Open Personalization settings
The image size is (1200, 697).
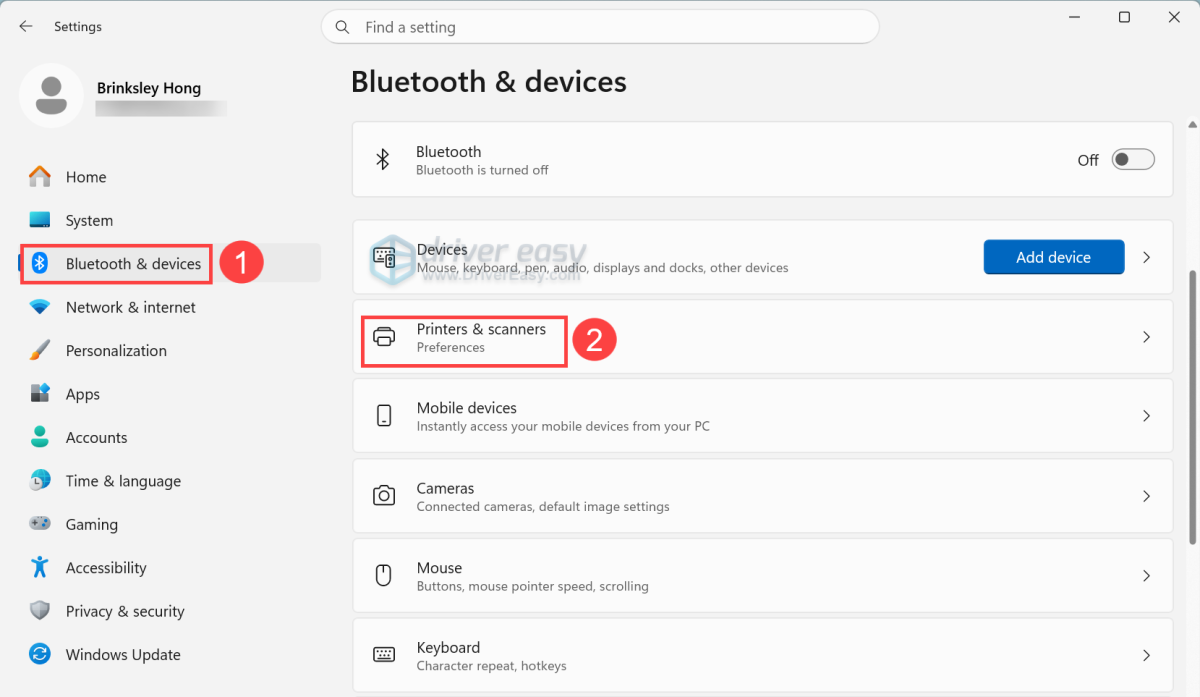coord(170,351)
